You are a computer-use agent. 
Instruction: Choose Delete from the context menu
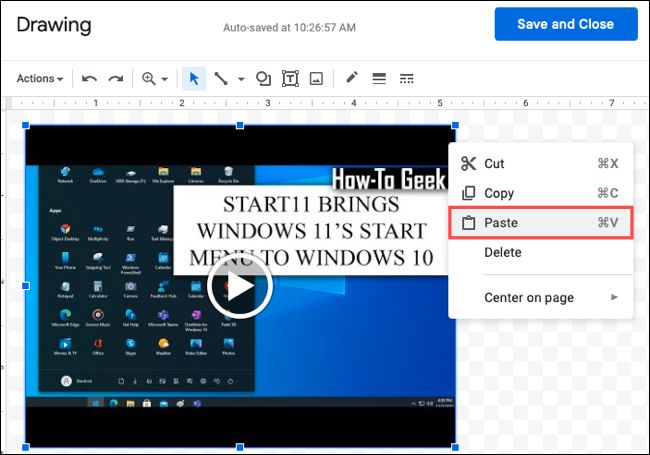(541, 252)
